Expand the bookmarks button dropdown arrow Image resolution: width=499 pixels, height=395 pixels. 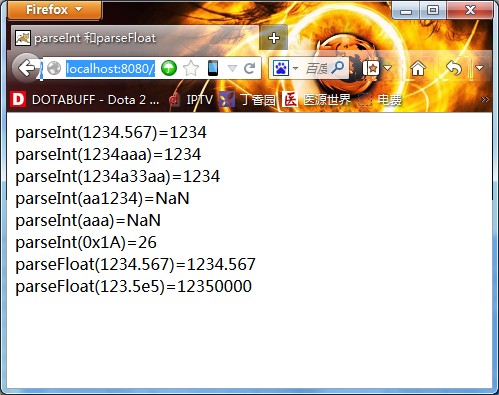click(387, 68)
